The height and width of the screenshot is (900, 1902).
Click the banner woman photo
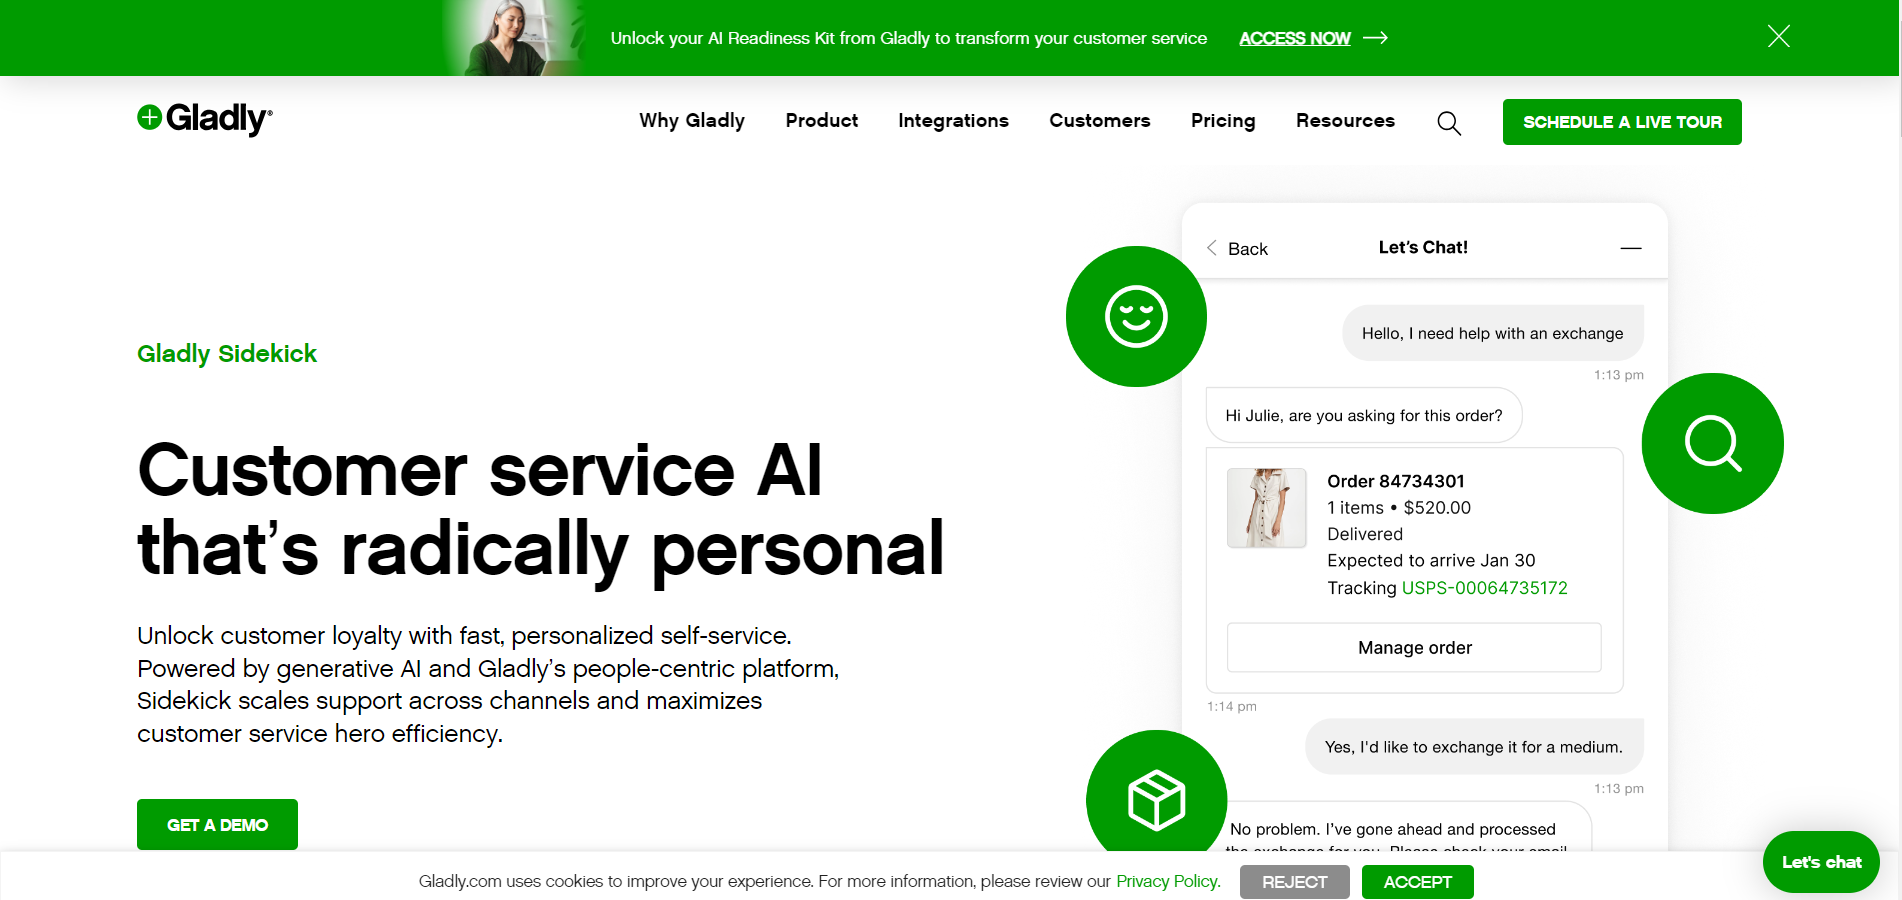514,38
